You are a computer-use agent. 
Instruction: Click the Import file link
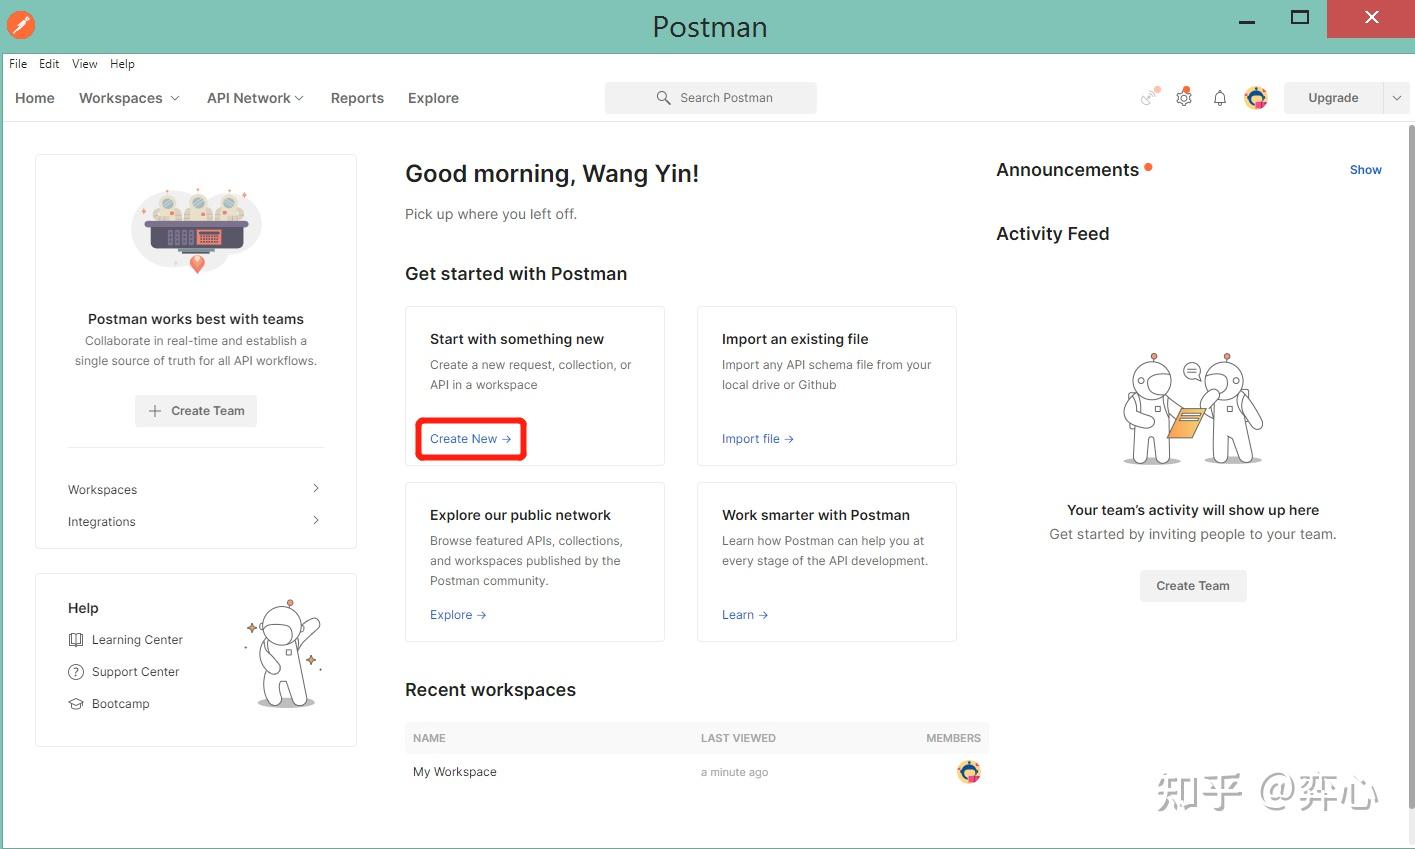(751, 438)
